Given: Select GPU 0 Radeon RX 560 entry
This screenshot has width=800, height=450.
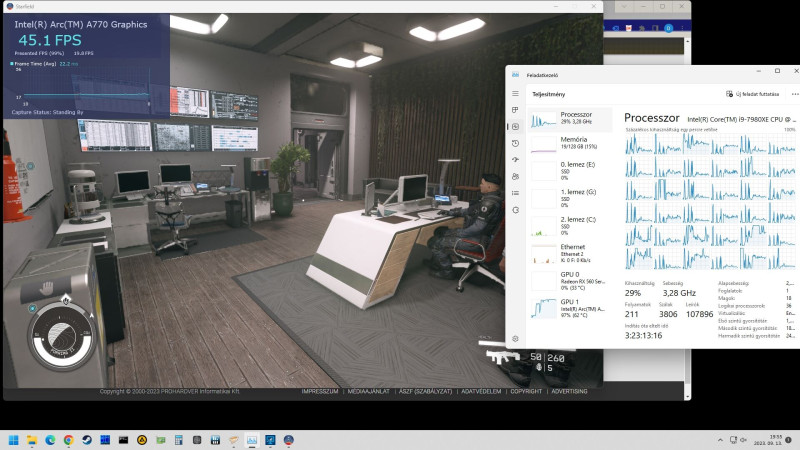Looking at the screenshot, I should [570, 281].
